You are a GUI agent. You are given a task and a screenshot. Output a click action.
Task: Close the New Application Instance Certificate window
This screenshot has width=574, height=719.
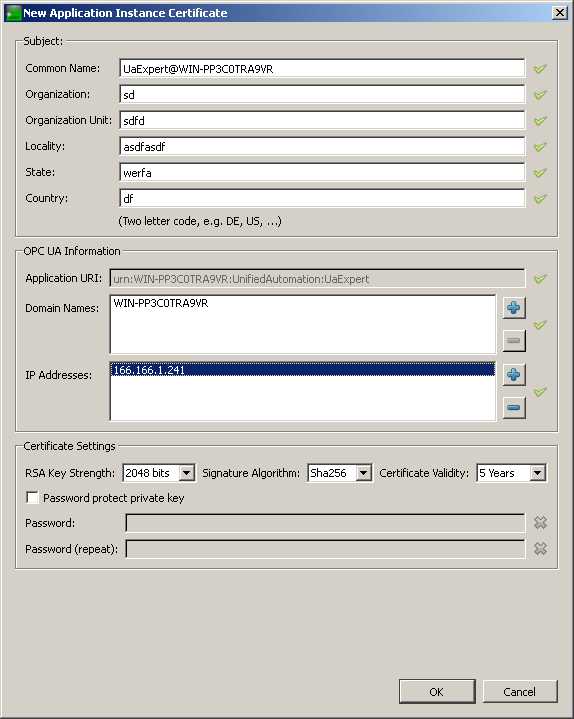(x=560, y=13)
